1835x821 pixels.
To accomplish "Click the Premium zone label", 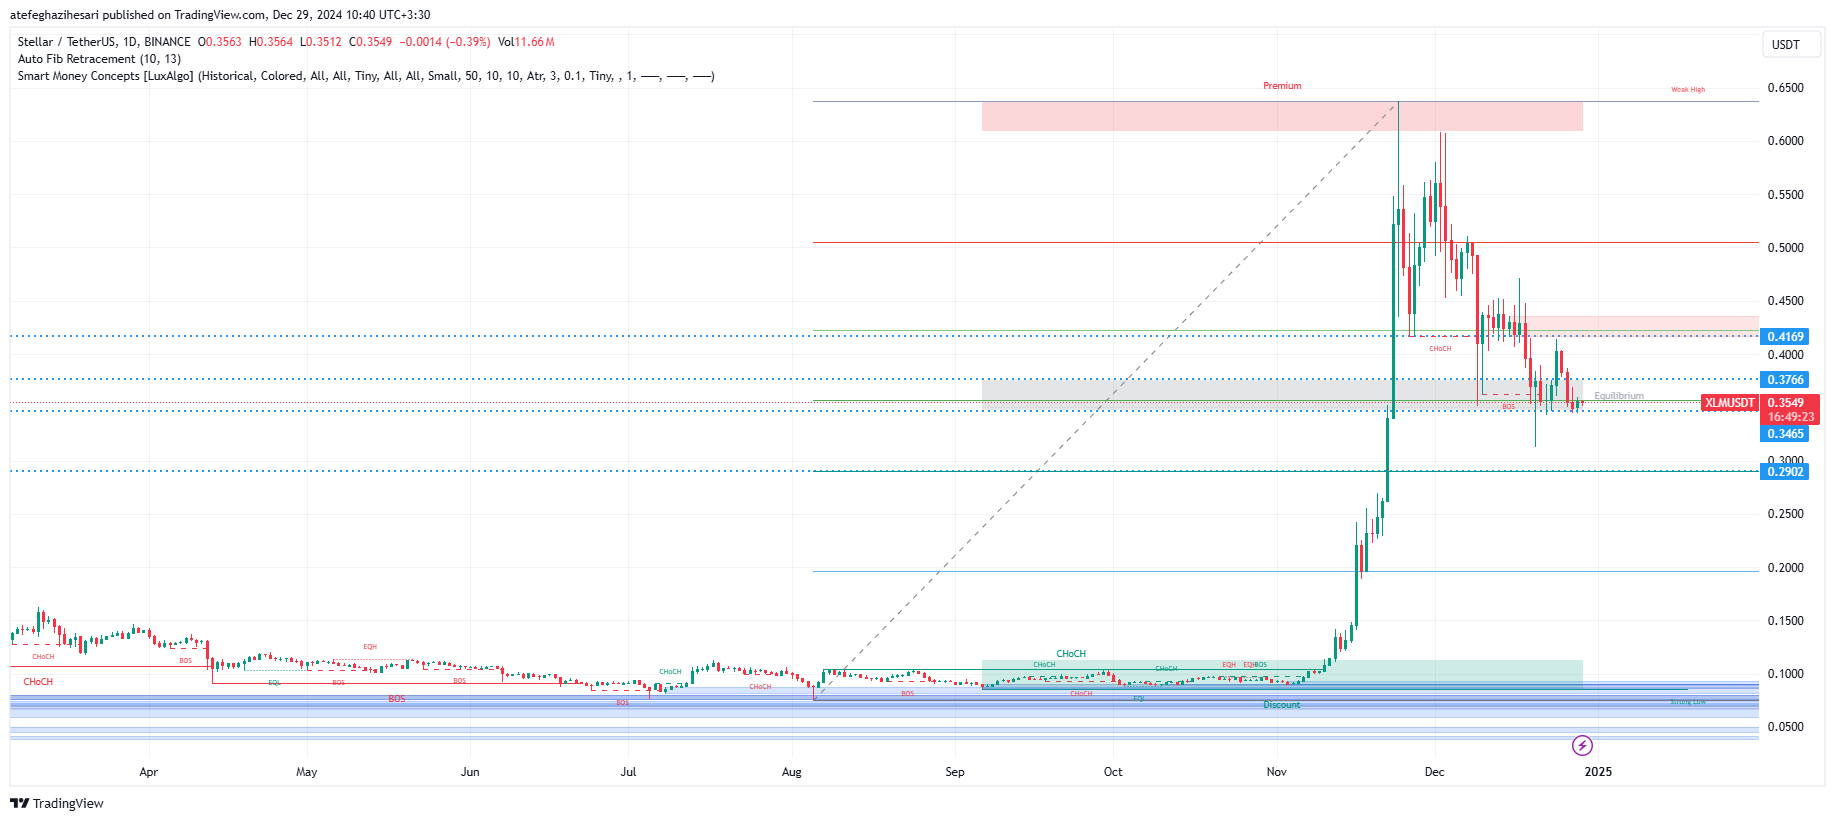I will click(1282, 86).
